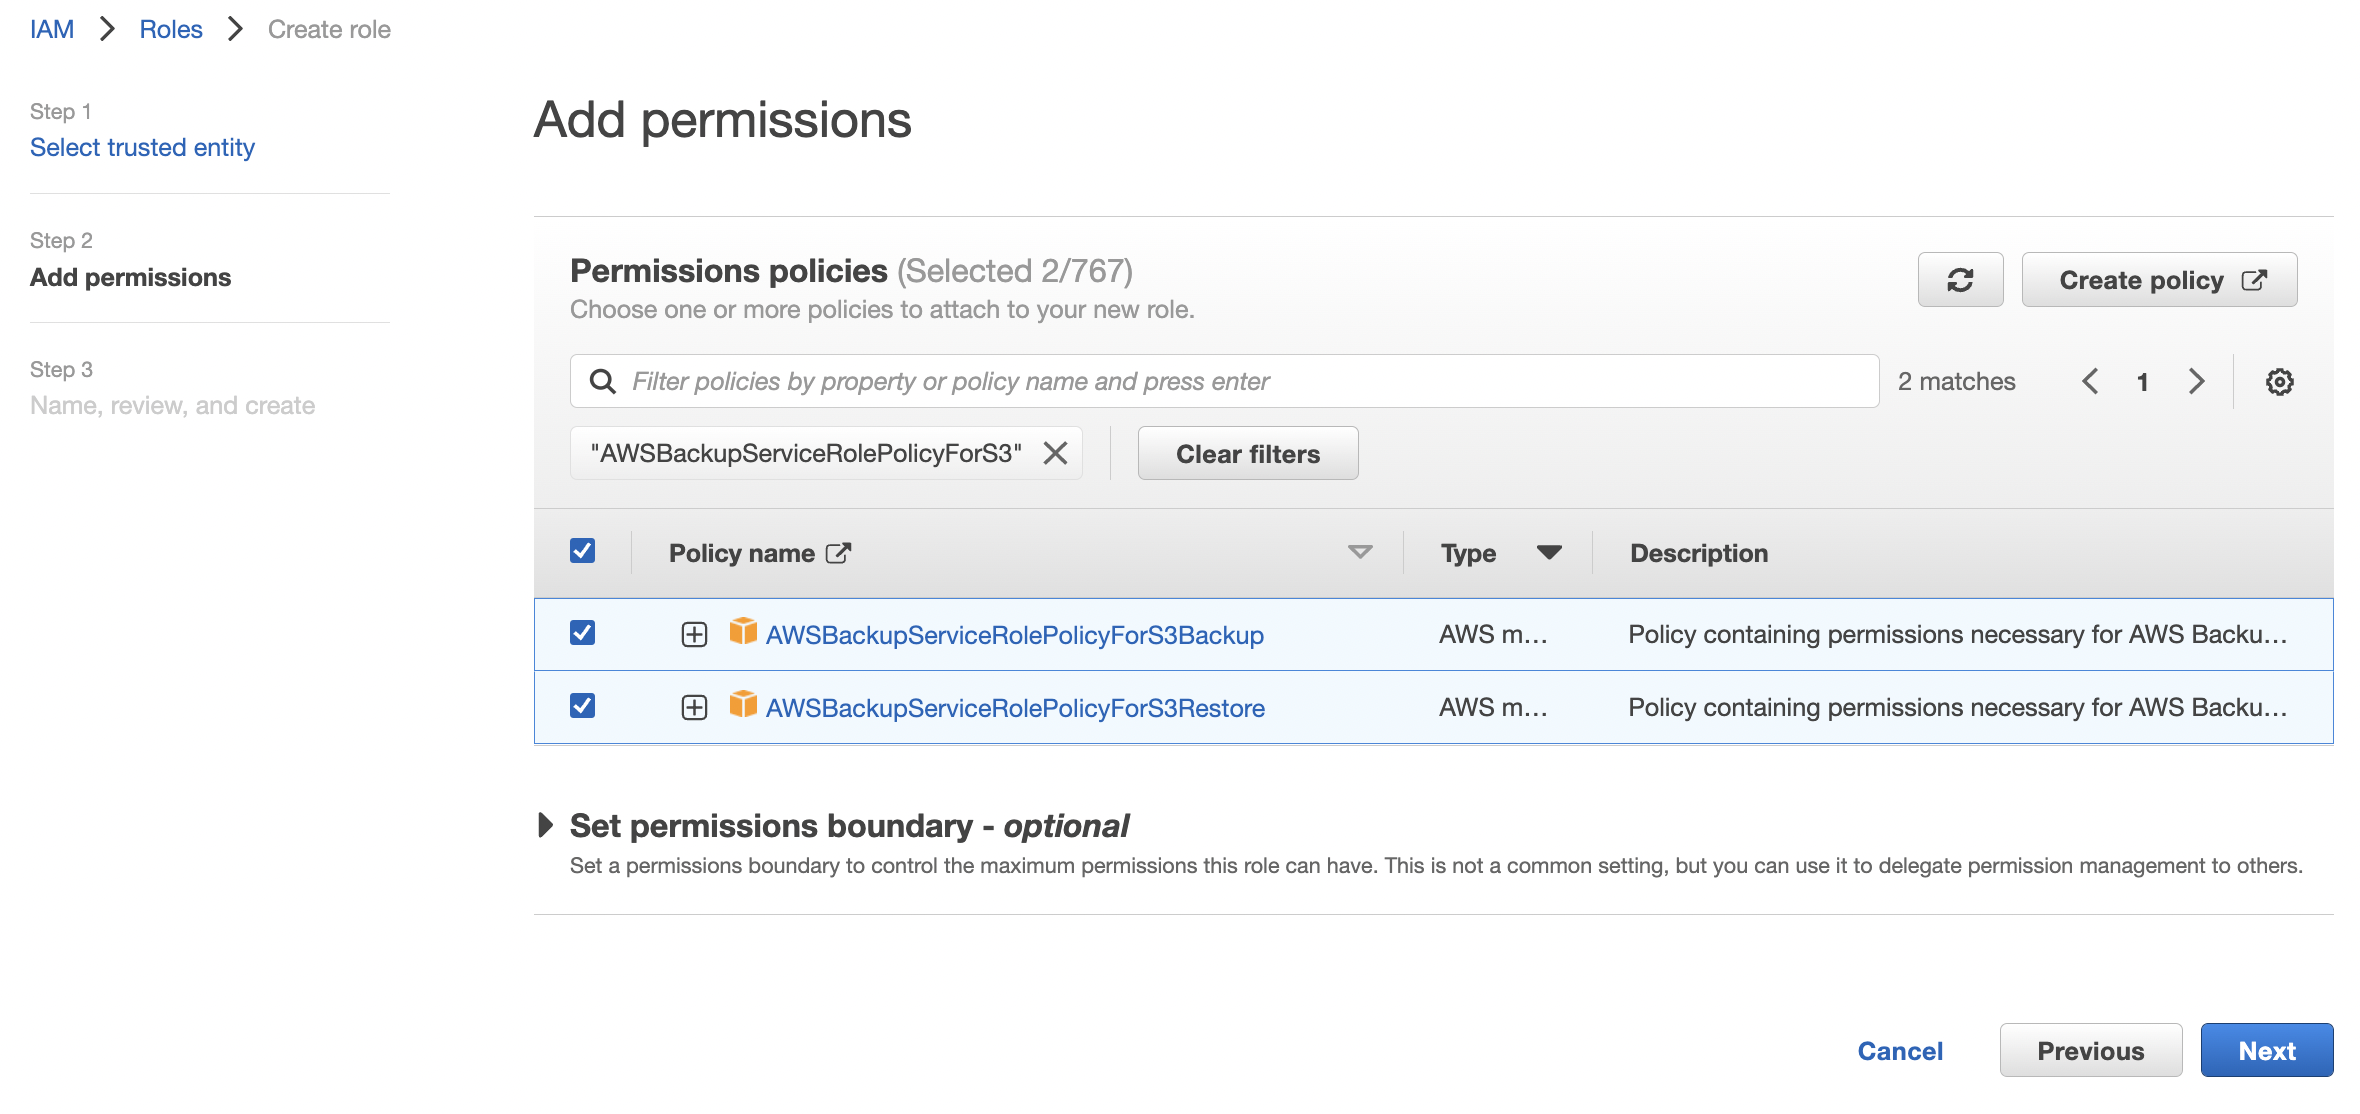
Task: Go to the Roles breadcrumb
Action: point(171,29)
